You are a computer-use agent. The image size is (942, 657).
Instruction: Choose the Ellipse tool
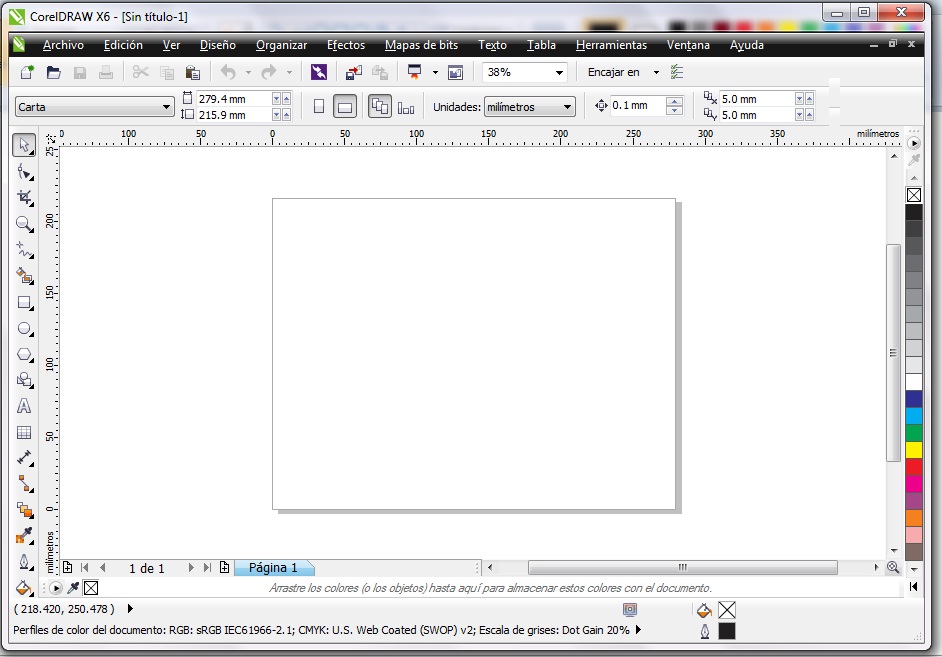click(x=24, y=328)
